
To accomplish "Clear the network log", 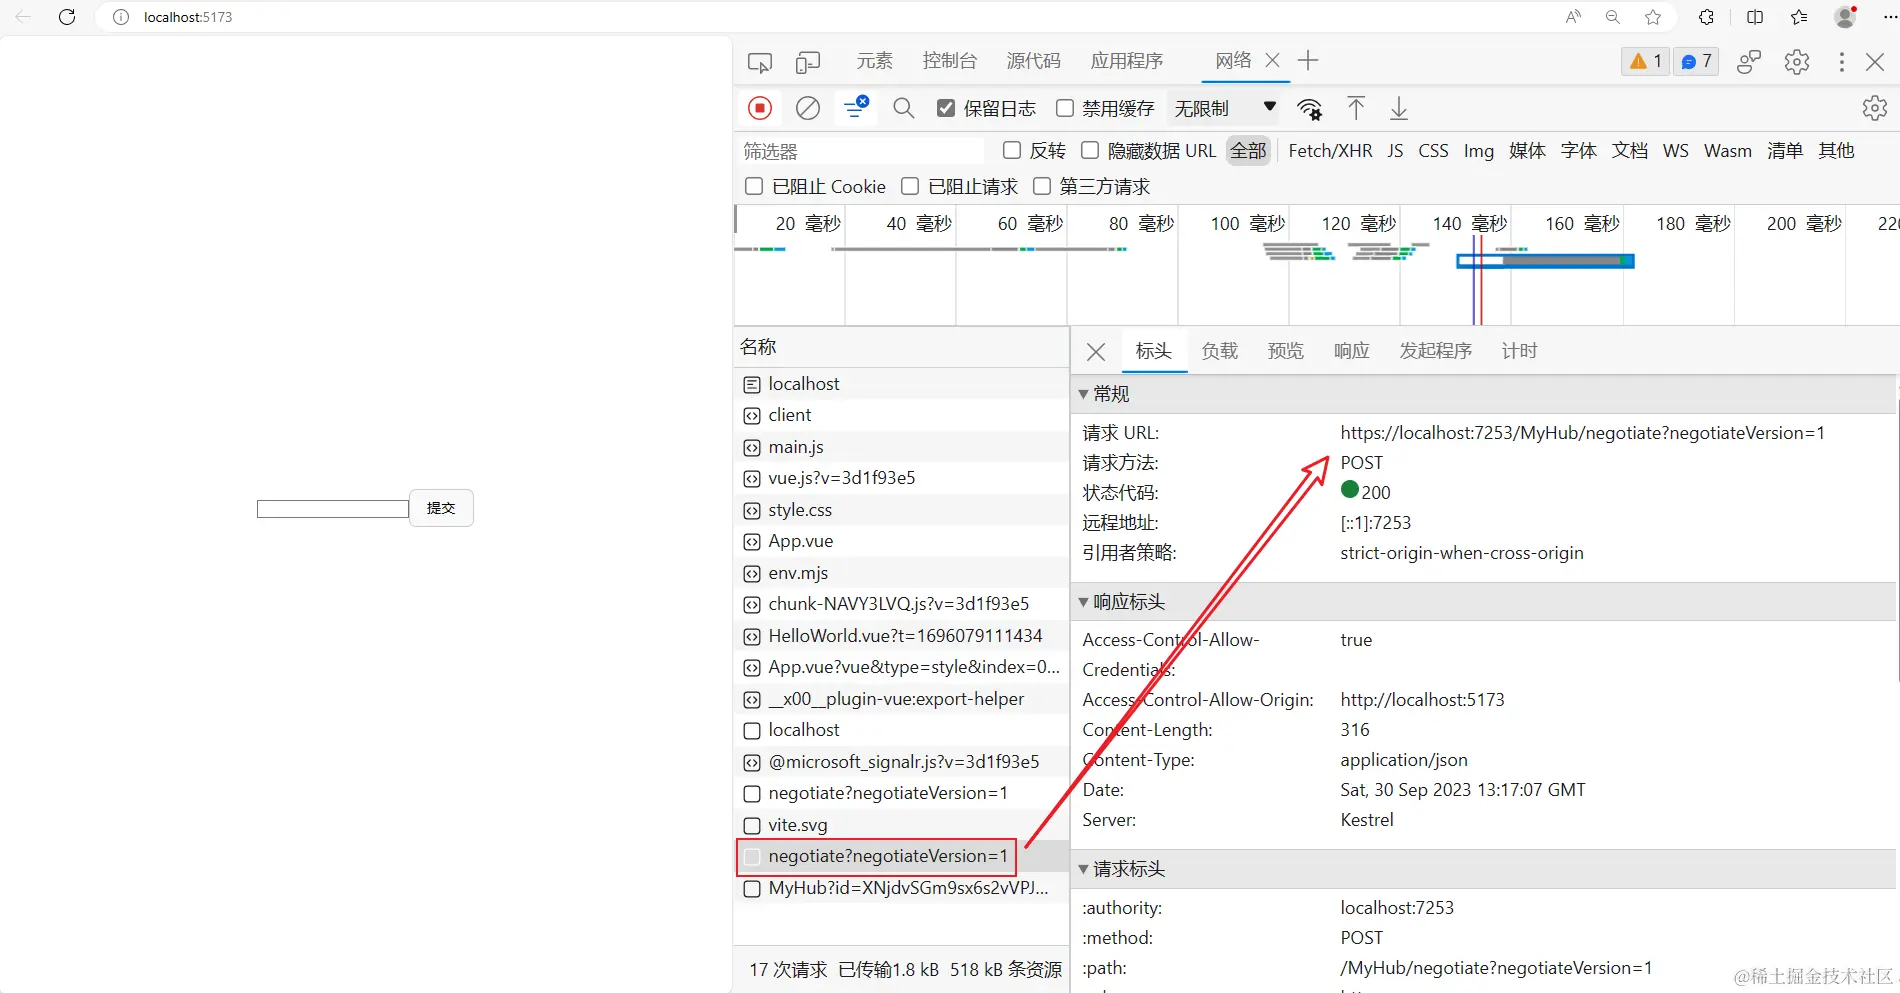I will coord(808,108).
